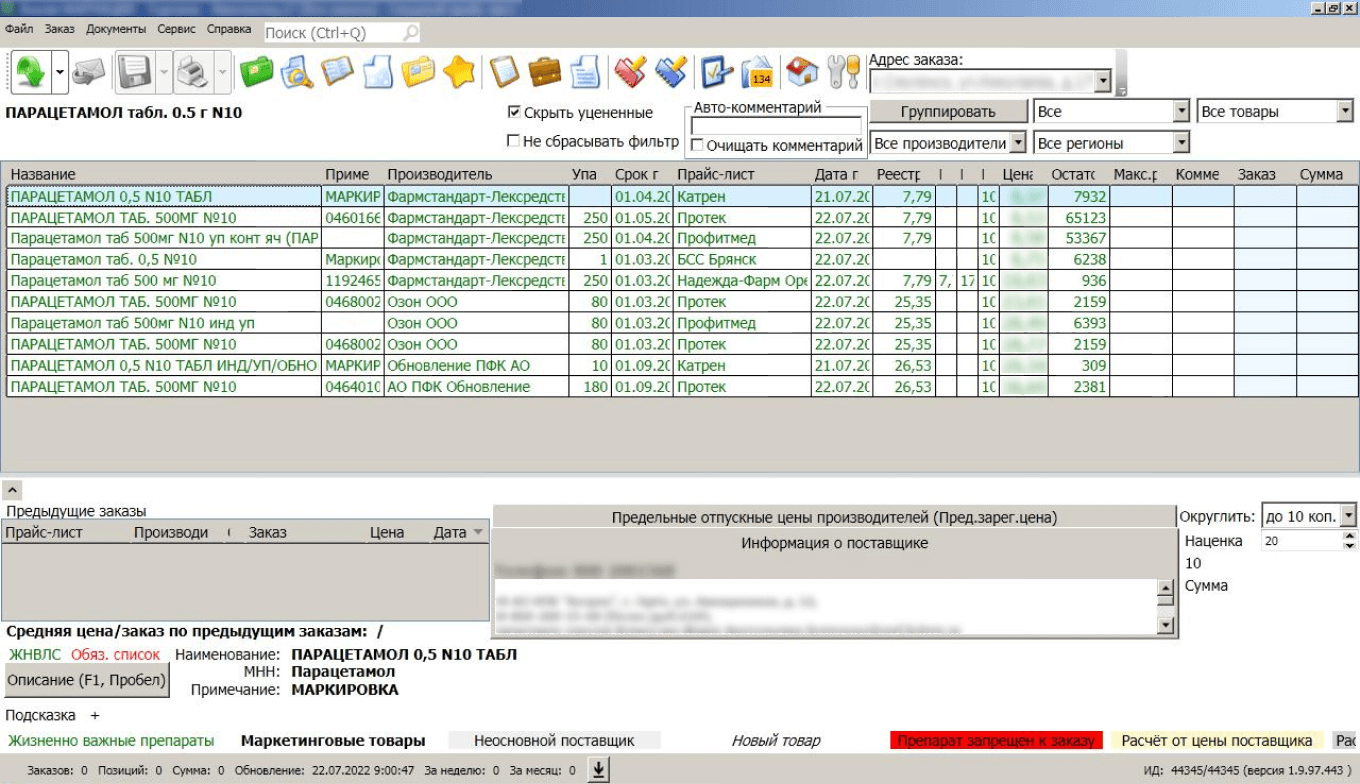This screenshot has width=1360, height=784.
Task: Open the 'Все товары' dropdown
Action: point(1344,112)
